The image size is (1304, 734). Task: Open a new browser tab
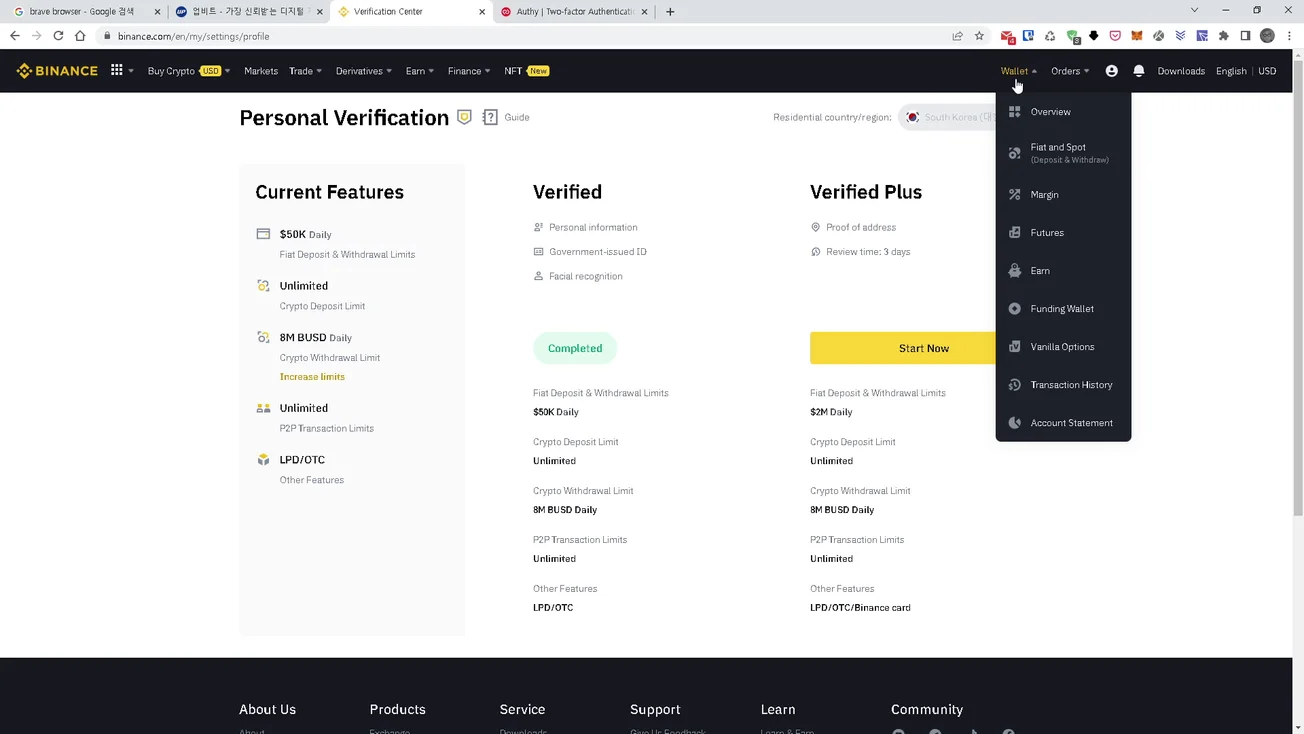tap(670, 12)
